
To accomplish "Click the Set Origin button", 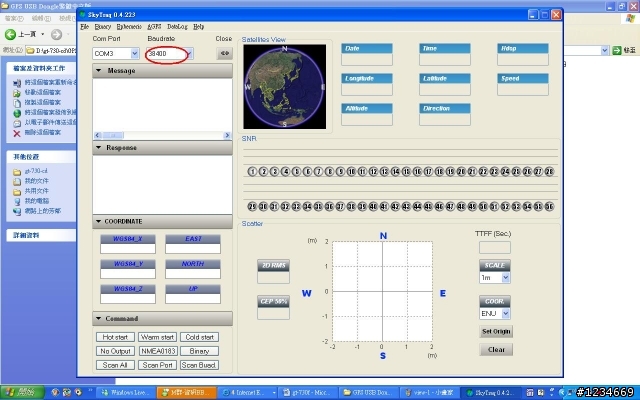I will tap(496, 331).
